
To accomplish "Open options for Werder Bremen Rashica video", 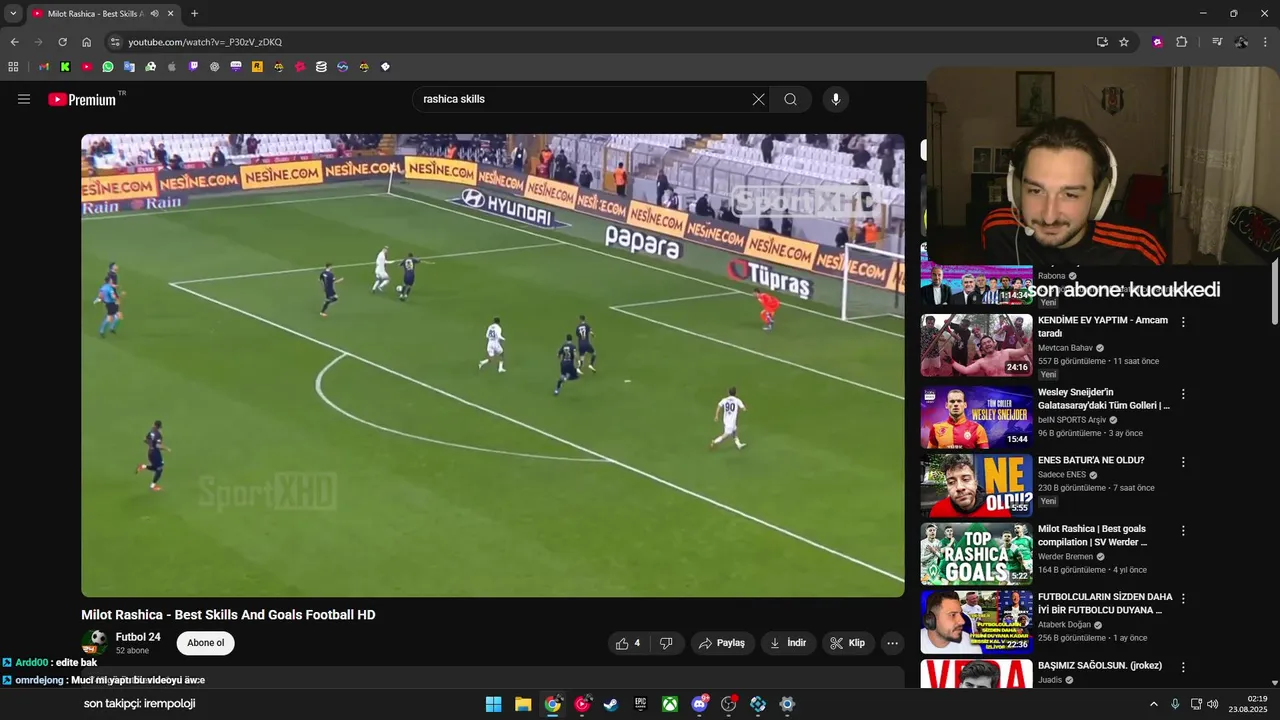I will pyautogui.click(x=1183, y=530).
